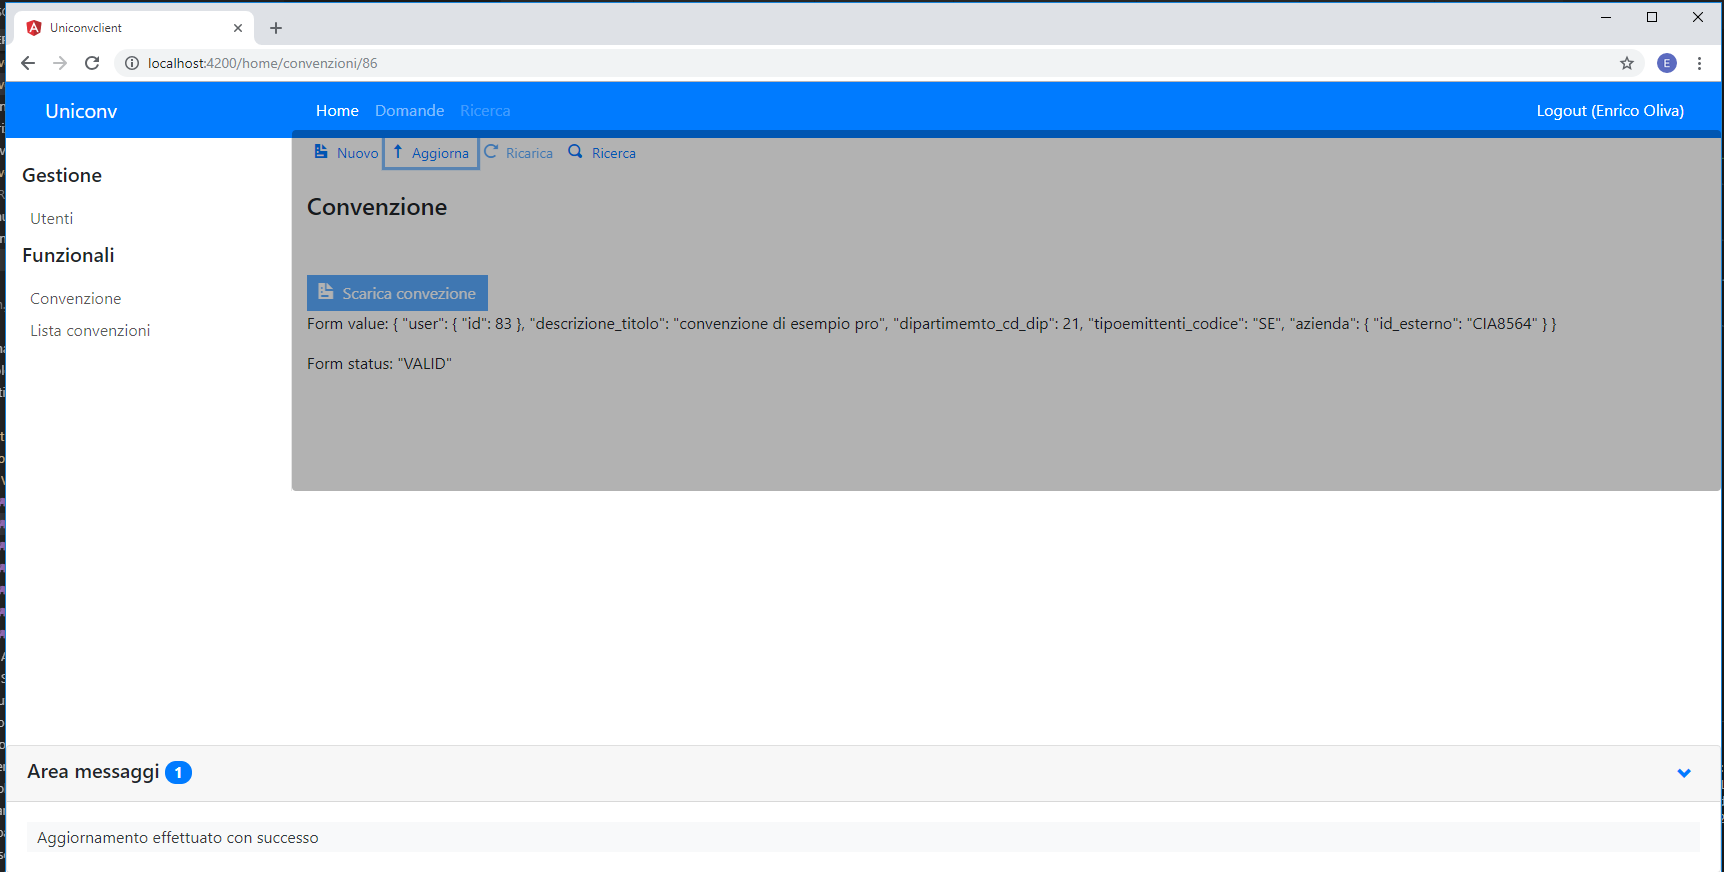Image resolution: width=1724 pixels, height=872 pixels.
Task: Select the Uniconvclient tab
Action: pos(135,28)
